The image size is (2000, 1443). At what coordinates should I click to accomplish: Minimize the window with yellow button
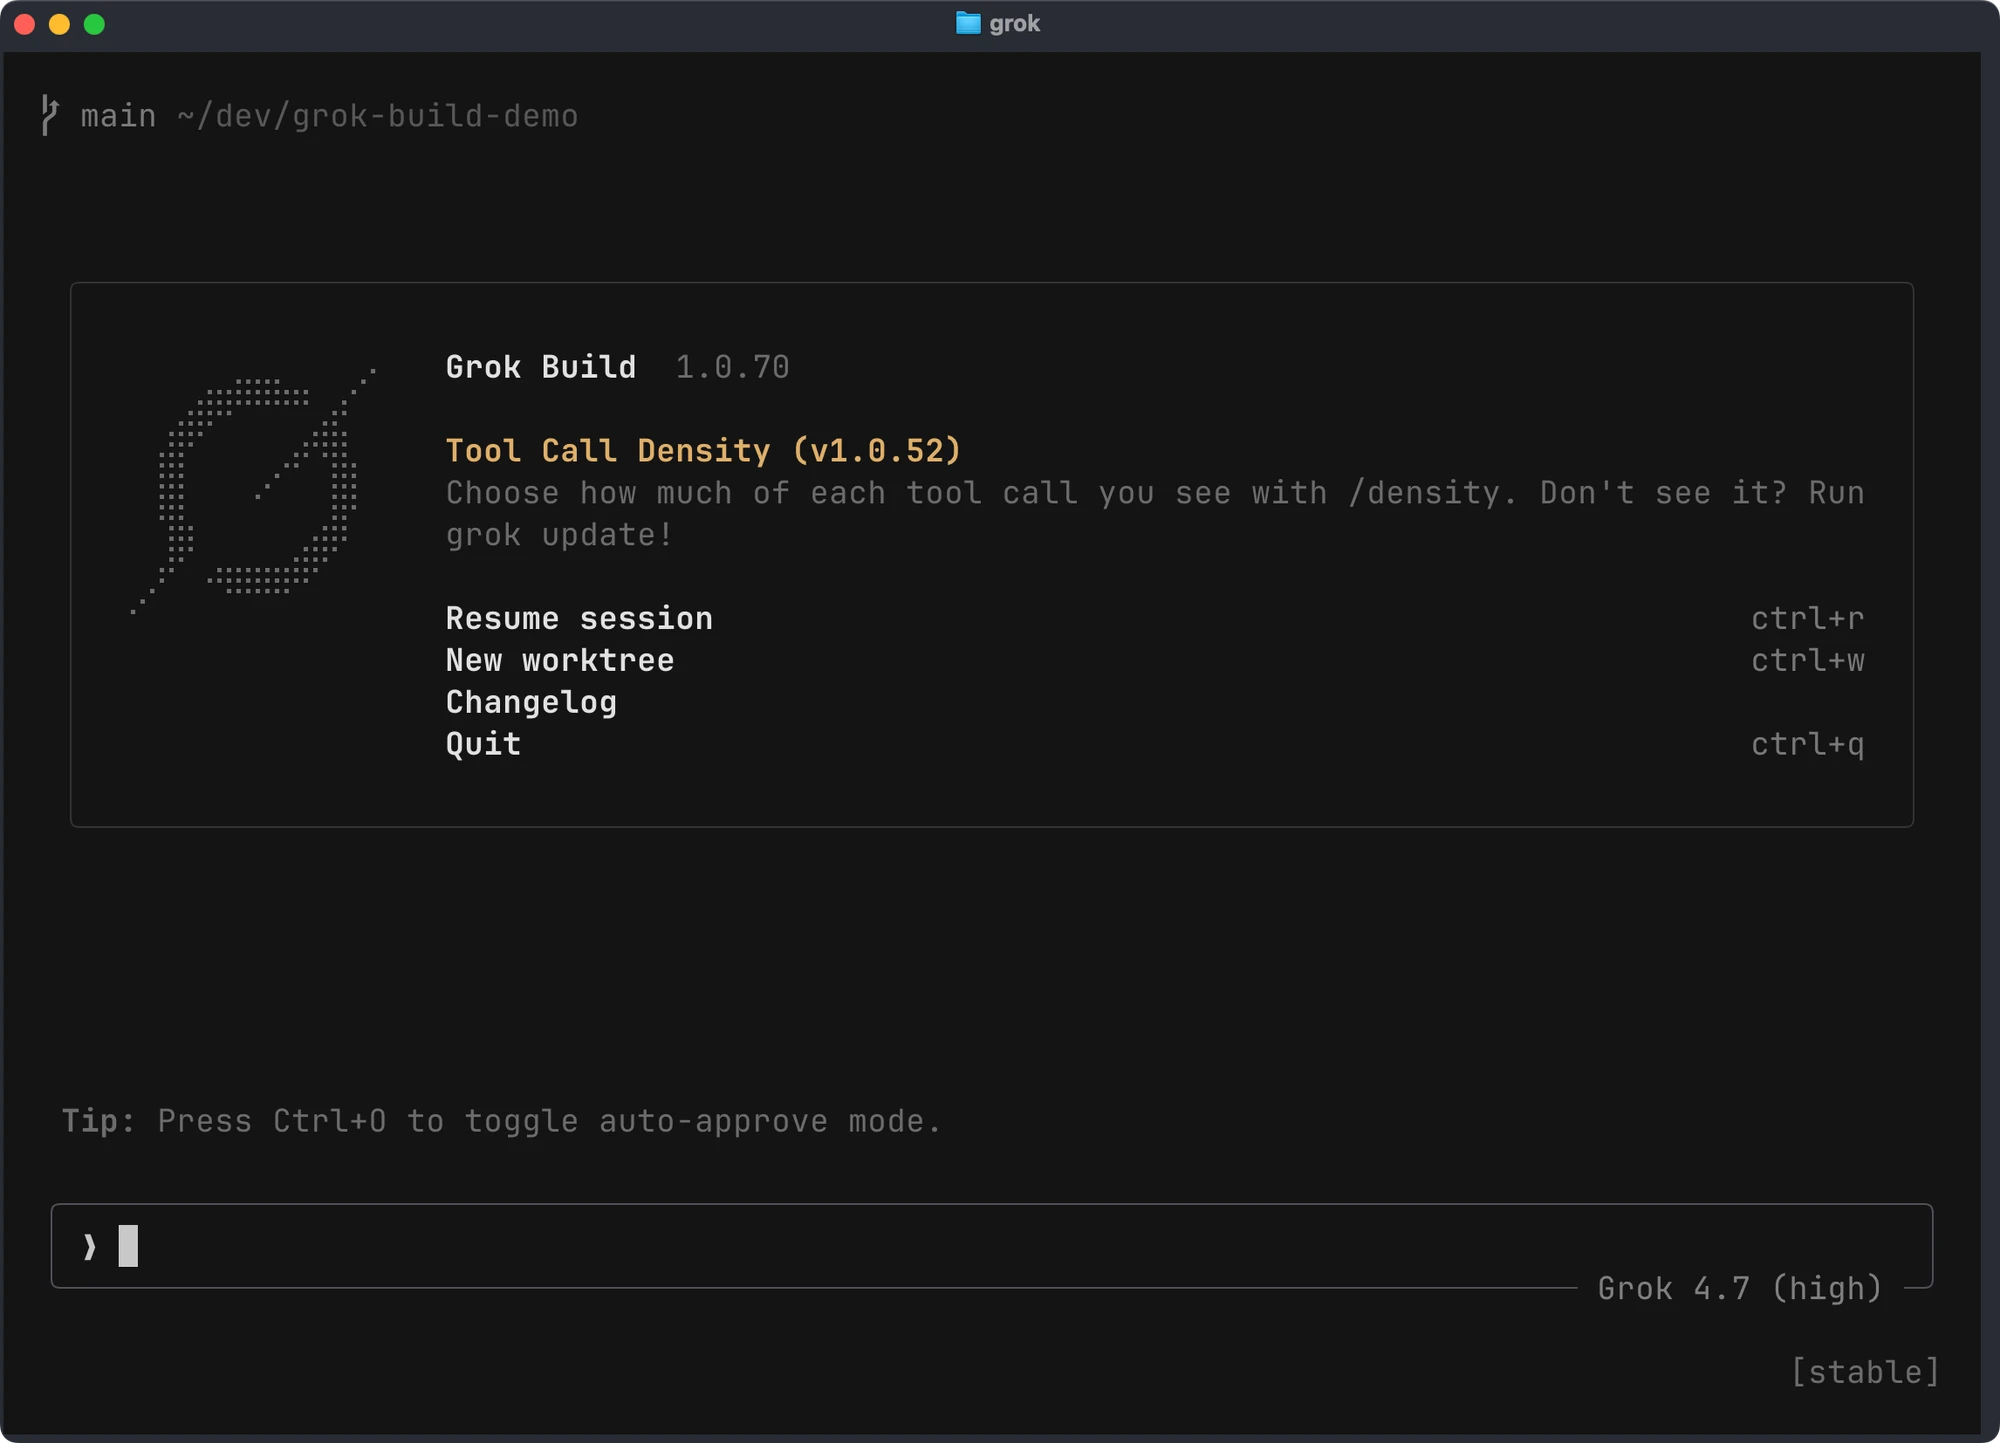point(59,24)
